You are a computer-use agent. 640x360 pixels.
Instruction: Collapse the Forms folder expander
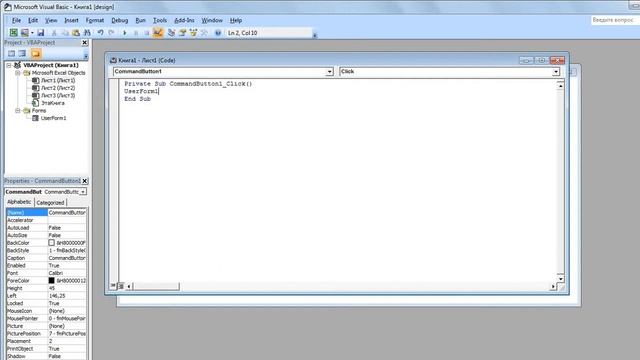(18, 111)
